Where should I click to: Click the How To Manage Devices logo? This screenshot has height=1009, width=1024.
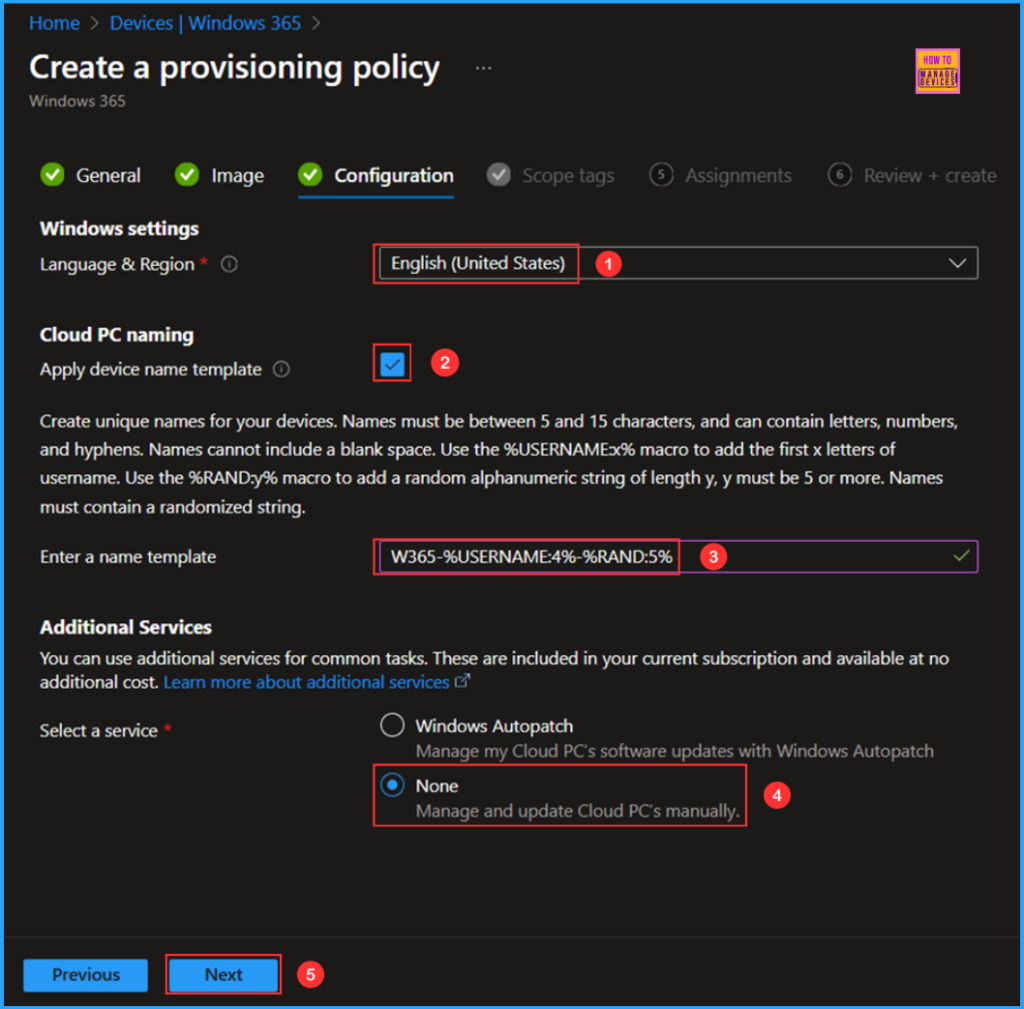tap(937, 71)
